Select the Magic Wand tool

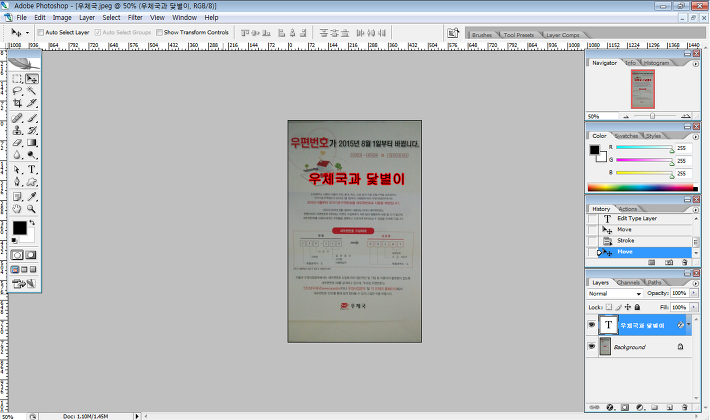click(x=32, y=91)
